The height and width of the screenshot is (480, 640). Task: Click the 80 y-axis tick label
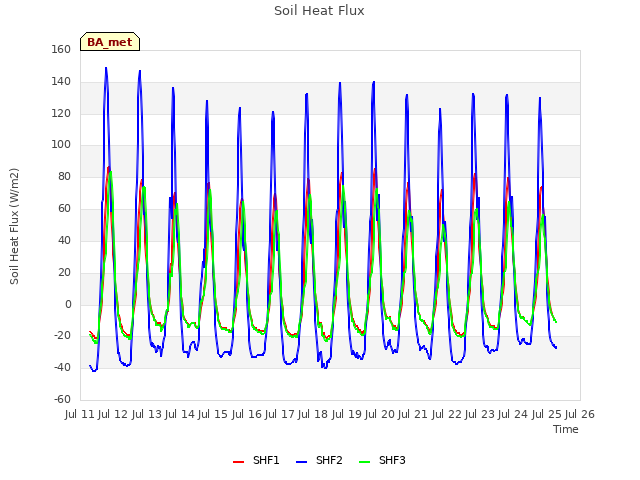click(x=64, y=176)
